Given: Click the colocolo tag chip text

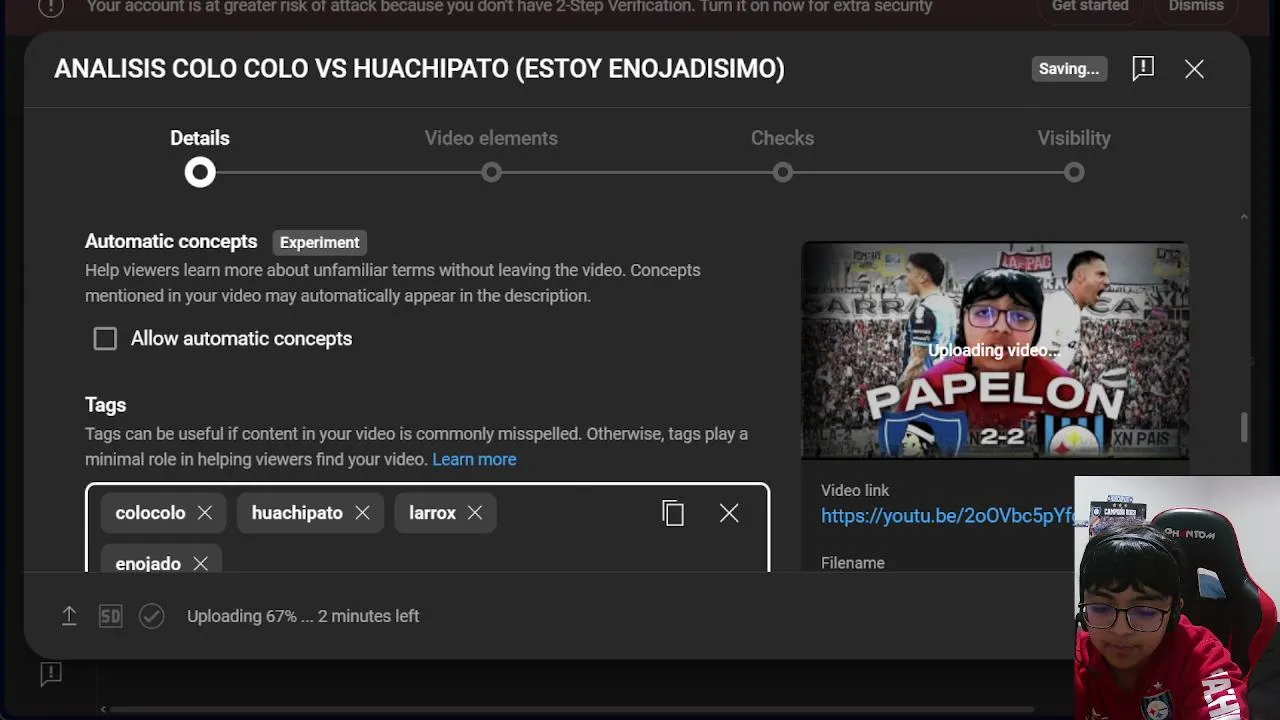Looking at the screenshot, I should (x=150, y=513).
